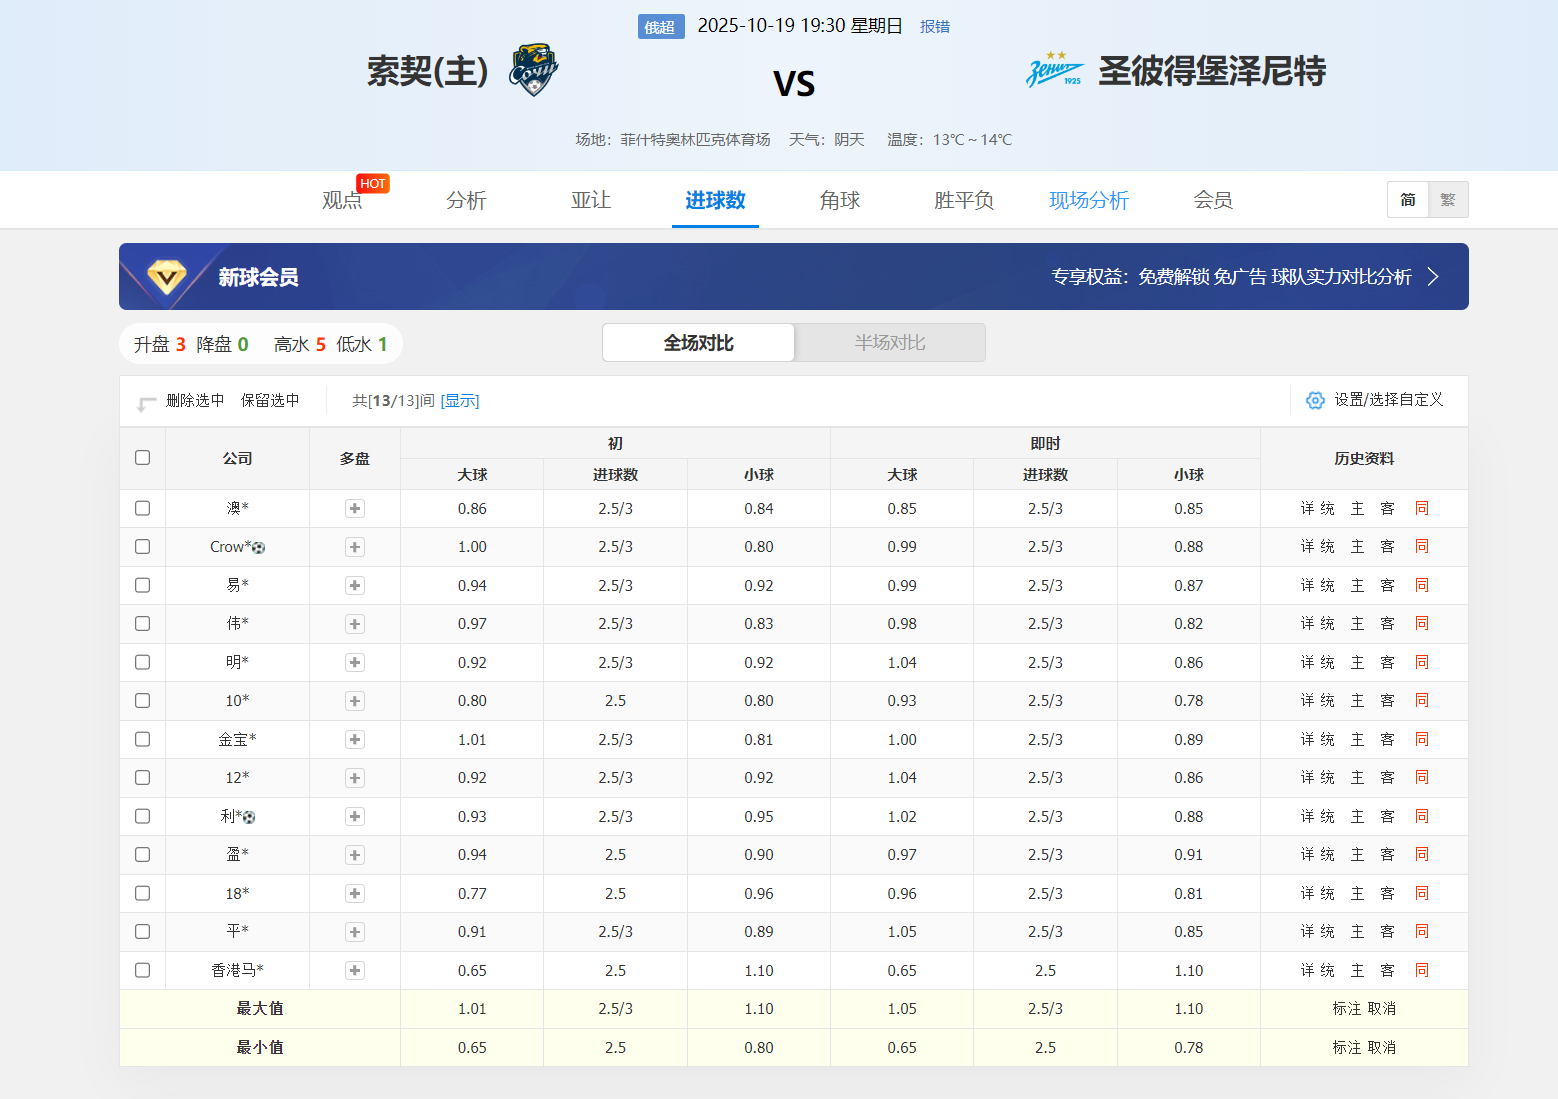Toggle the select-all checkbox in header
This screenshot has height=1099, width=1558.
[142, 457]
